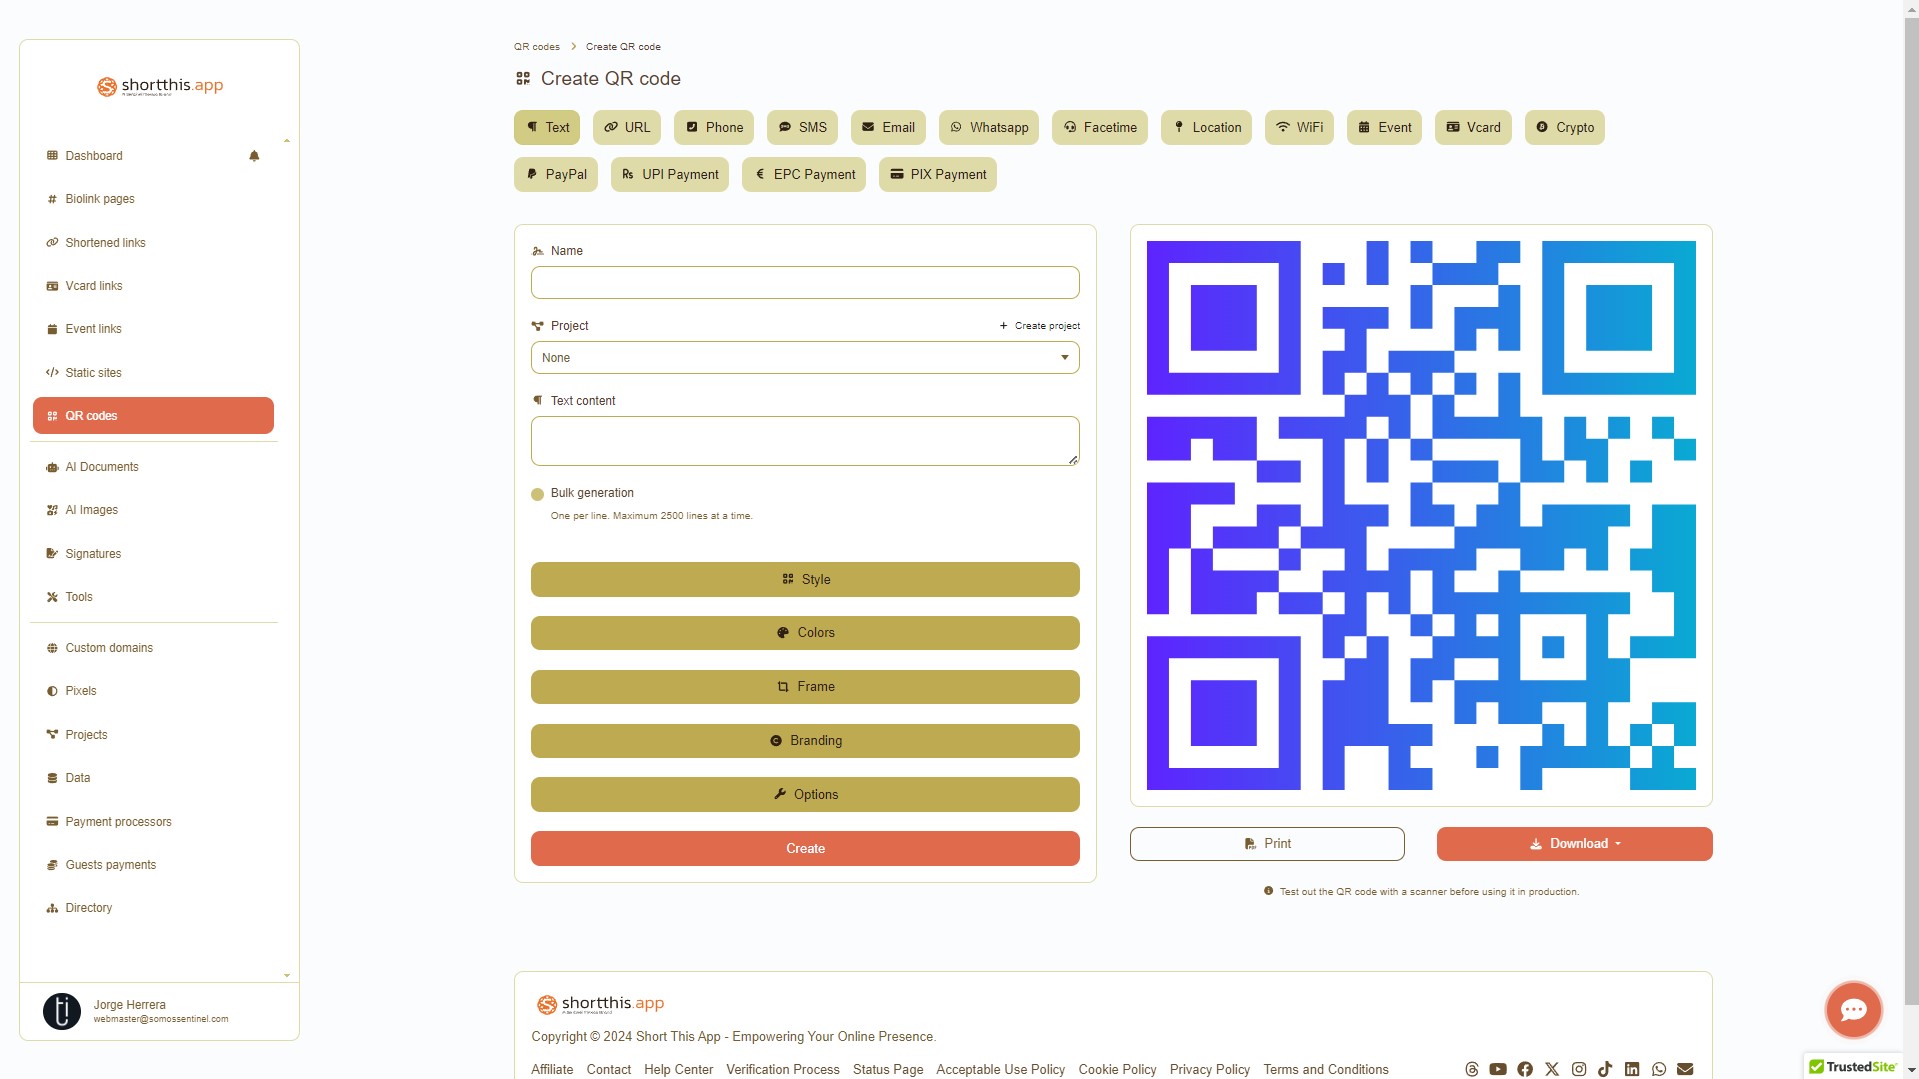Viewport: 1919px width, 1079px height.
Task: Open the live chat bubble
Action: pyautogui.click(x=1853, y=1010)
